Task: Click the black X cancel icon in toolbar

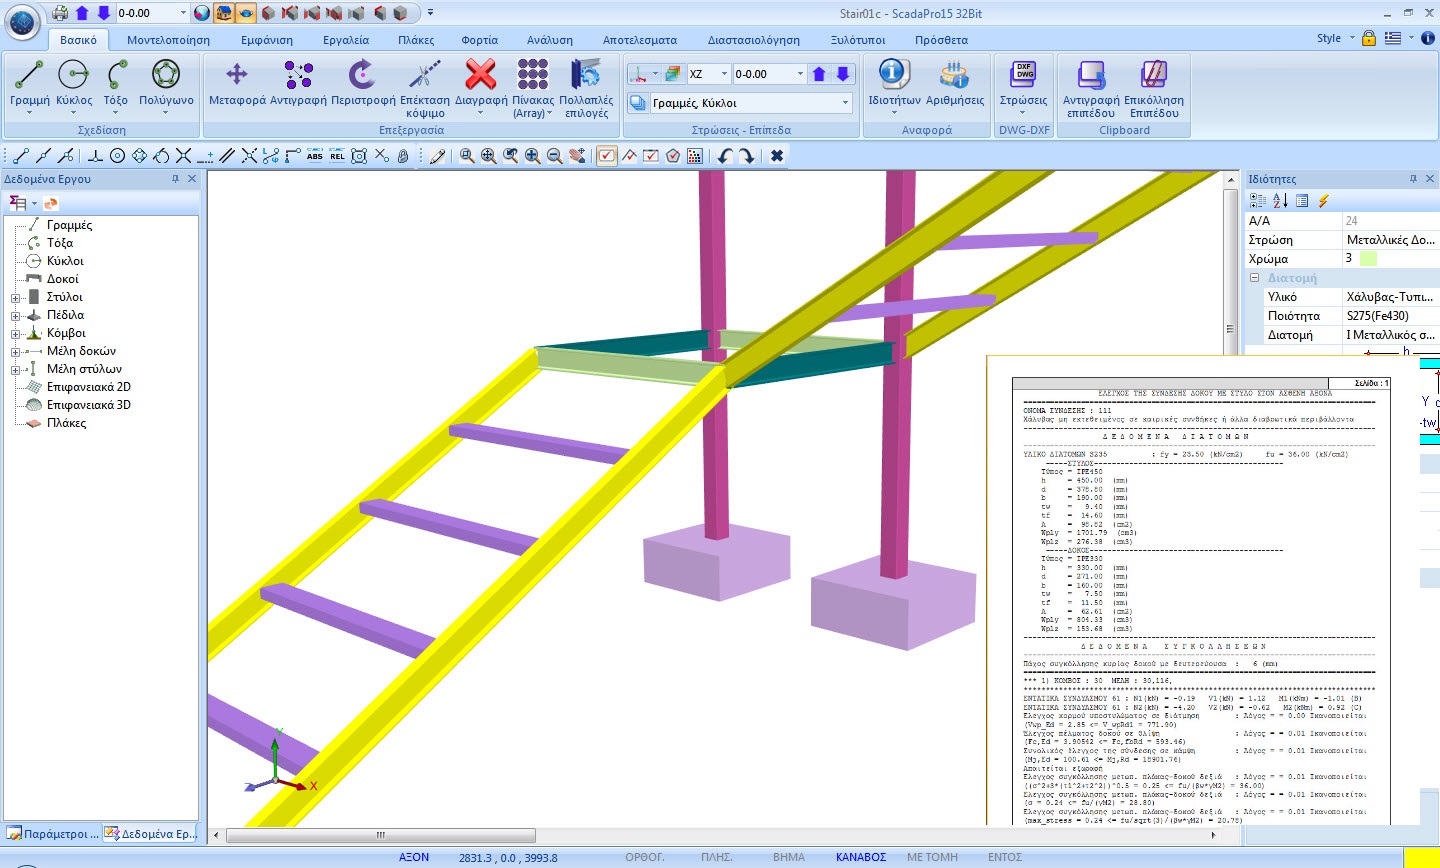Action: 777,156
